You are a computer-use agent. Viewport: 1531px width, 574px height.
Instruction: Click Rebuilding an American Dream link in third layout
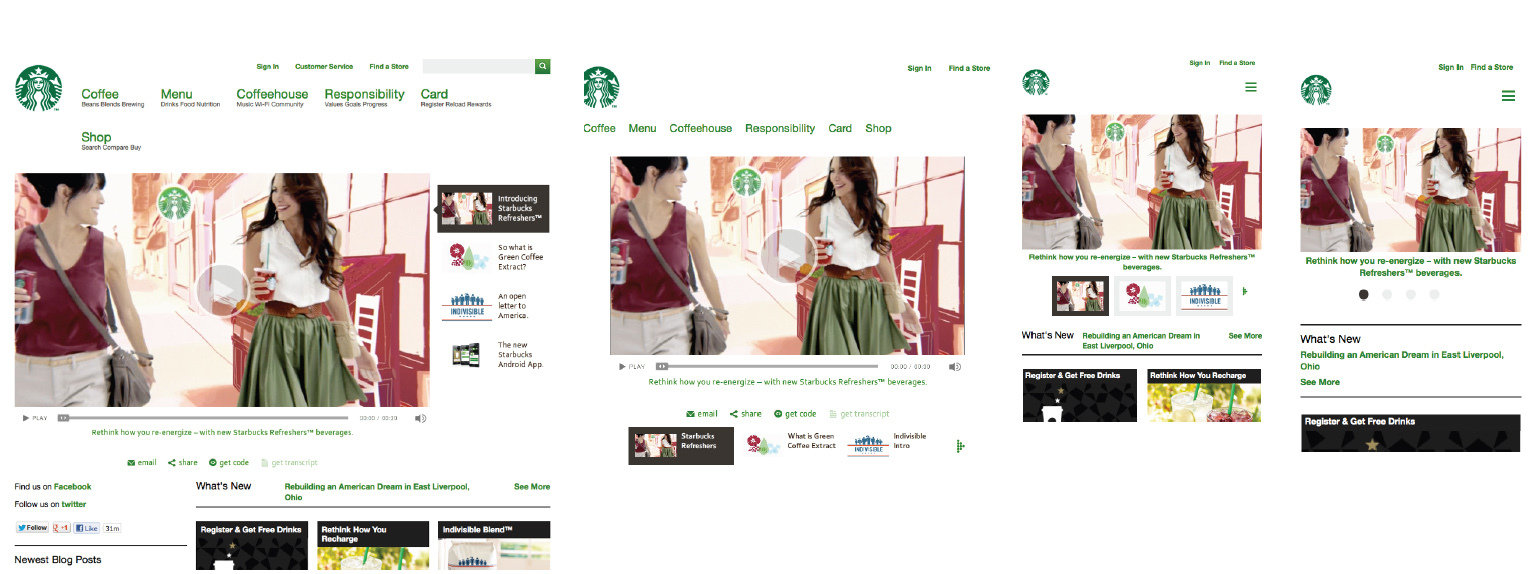click(x=1141, y=340)
